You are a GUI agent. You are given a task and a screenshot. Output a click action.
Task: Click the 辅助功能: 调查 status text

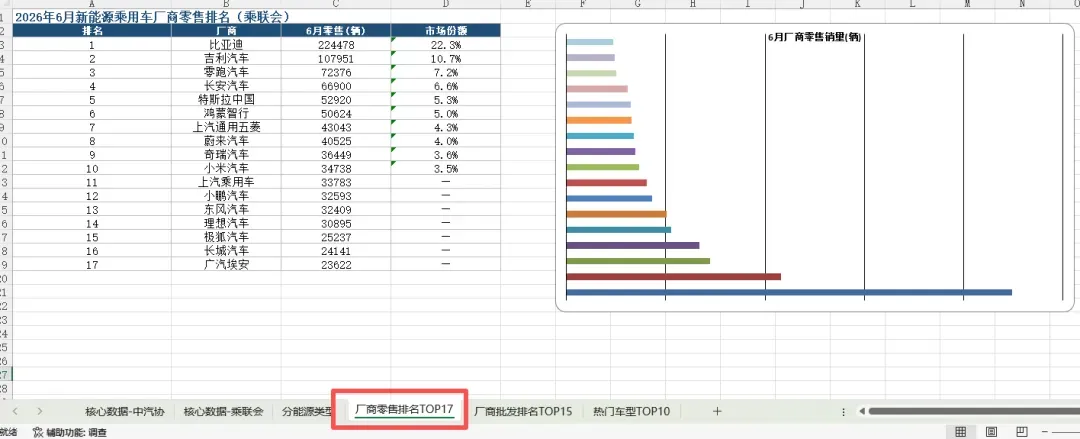point(76,433)
